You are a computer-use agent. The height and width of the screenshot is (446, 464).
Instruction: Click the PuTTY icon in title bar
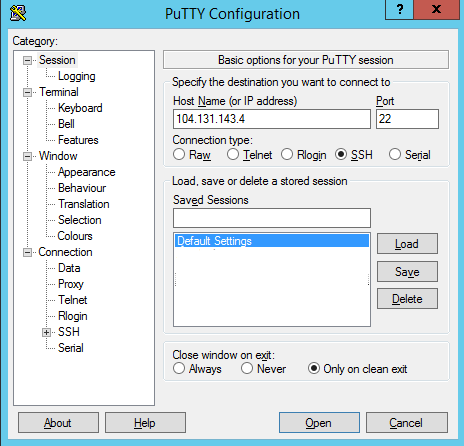(x=18, y=13)
